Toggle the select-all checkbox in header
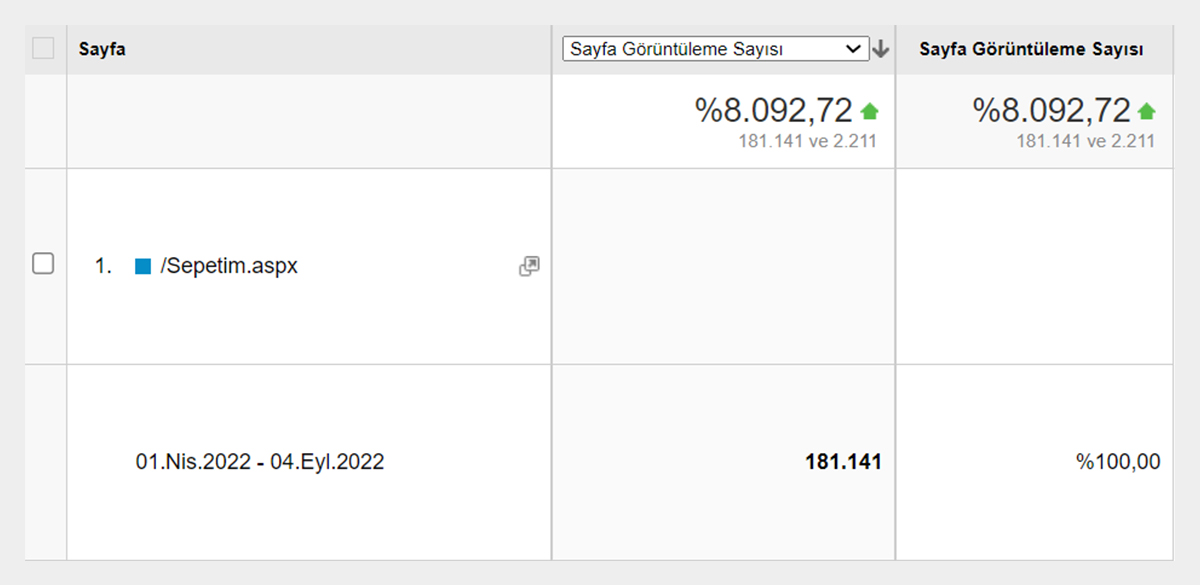The height and width of the screenshot is (585, 1200). [43, 48]
